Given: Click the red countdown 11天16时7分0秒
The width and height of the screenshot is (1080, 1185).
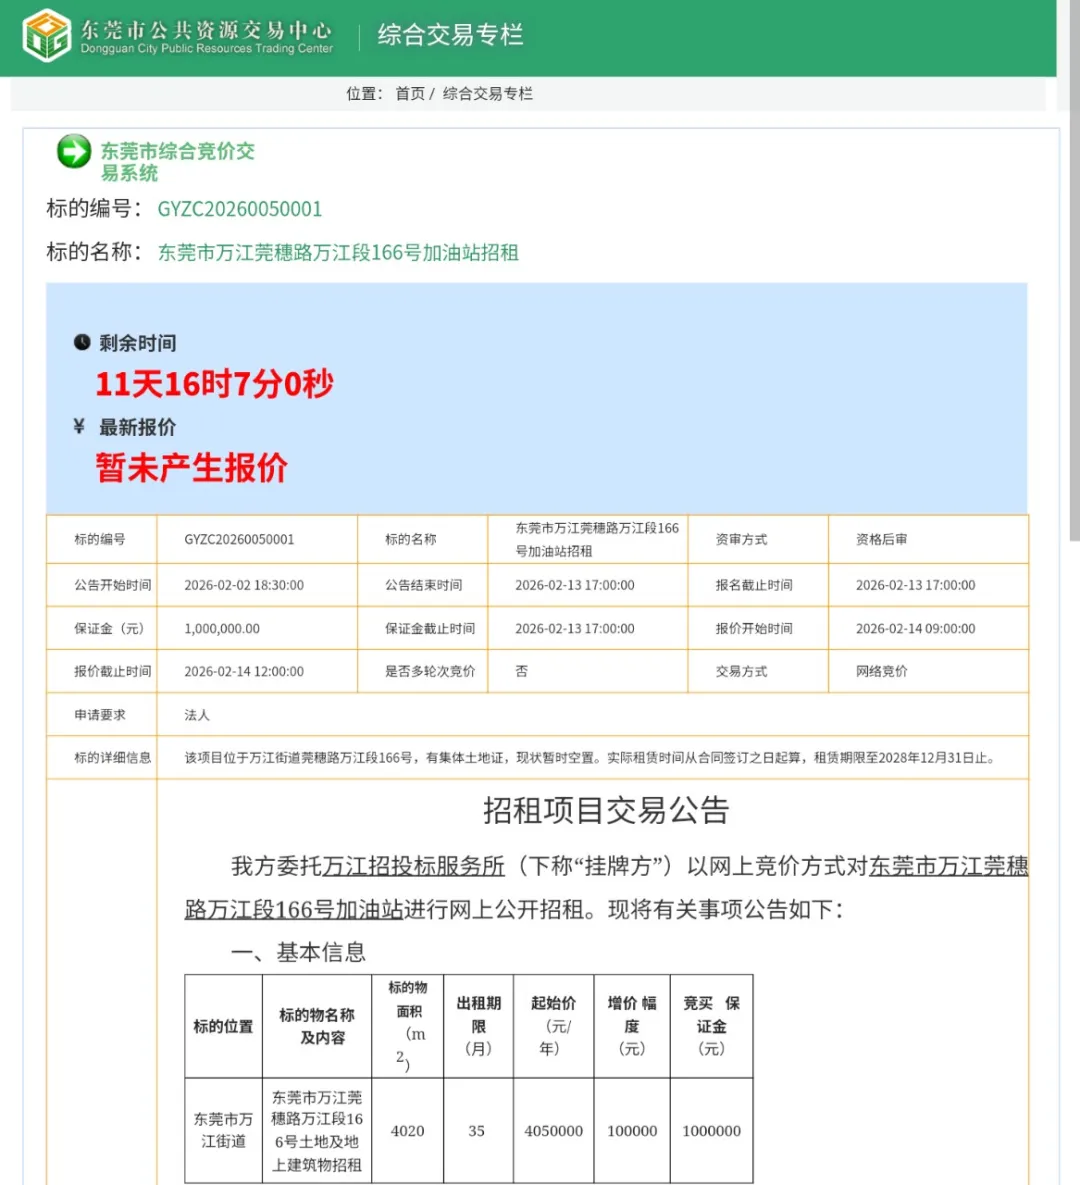Looking at the screenshot, I should [x=214, y=384].
